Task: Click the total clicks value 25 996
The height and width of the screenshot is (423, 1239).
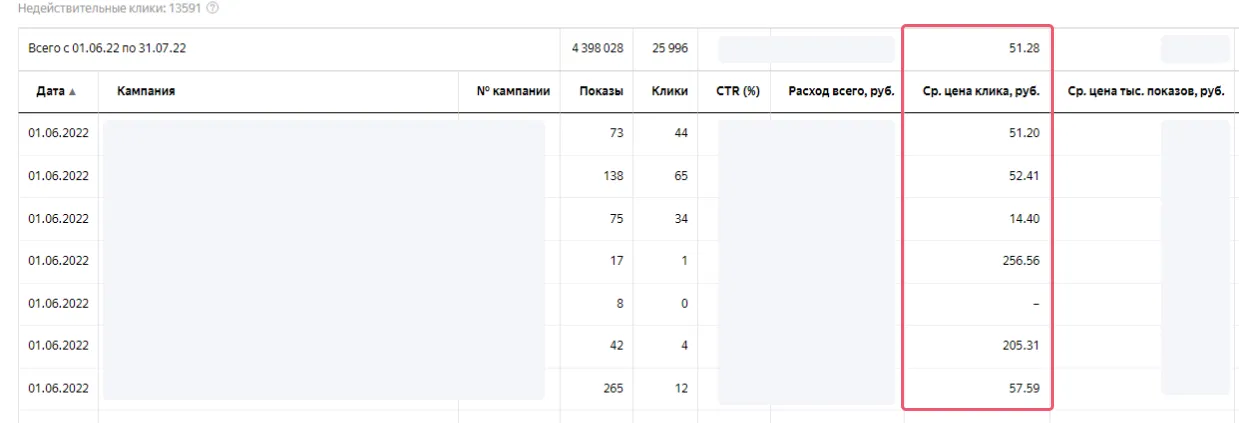Action: tap(669, 49)
